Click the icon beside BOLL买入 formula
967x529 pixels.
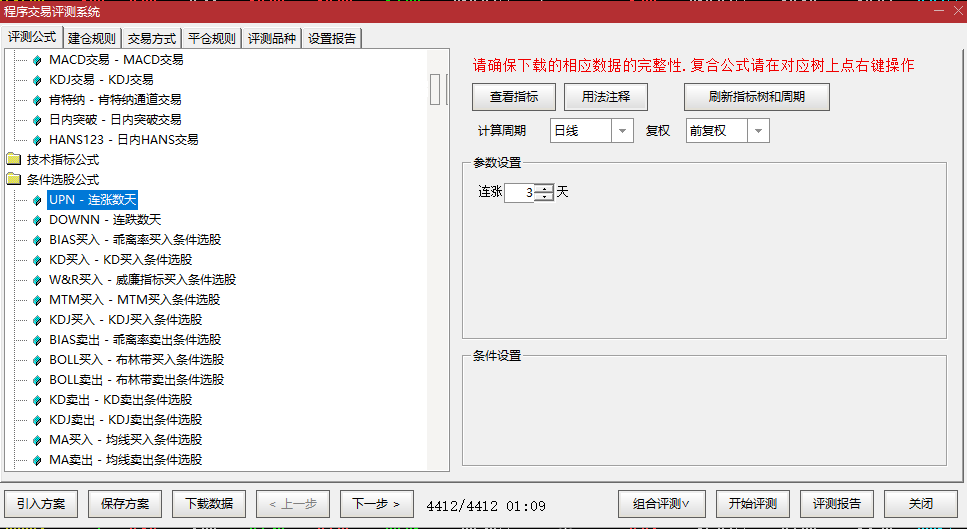point(38,360)
